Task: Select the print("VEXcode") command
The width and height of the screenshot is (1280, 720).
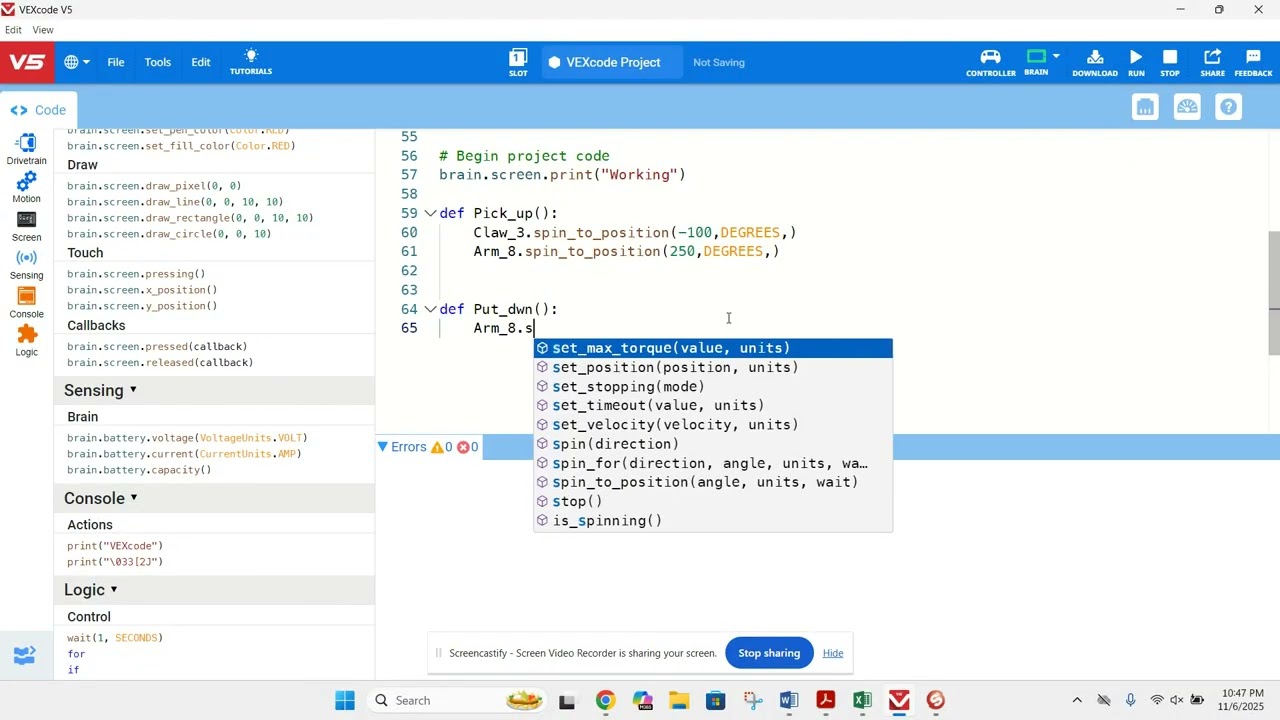Action: [x=115, y=546]
